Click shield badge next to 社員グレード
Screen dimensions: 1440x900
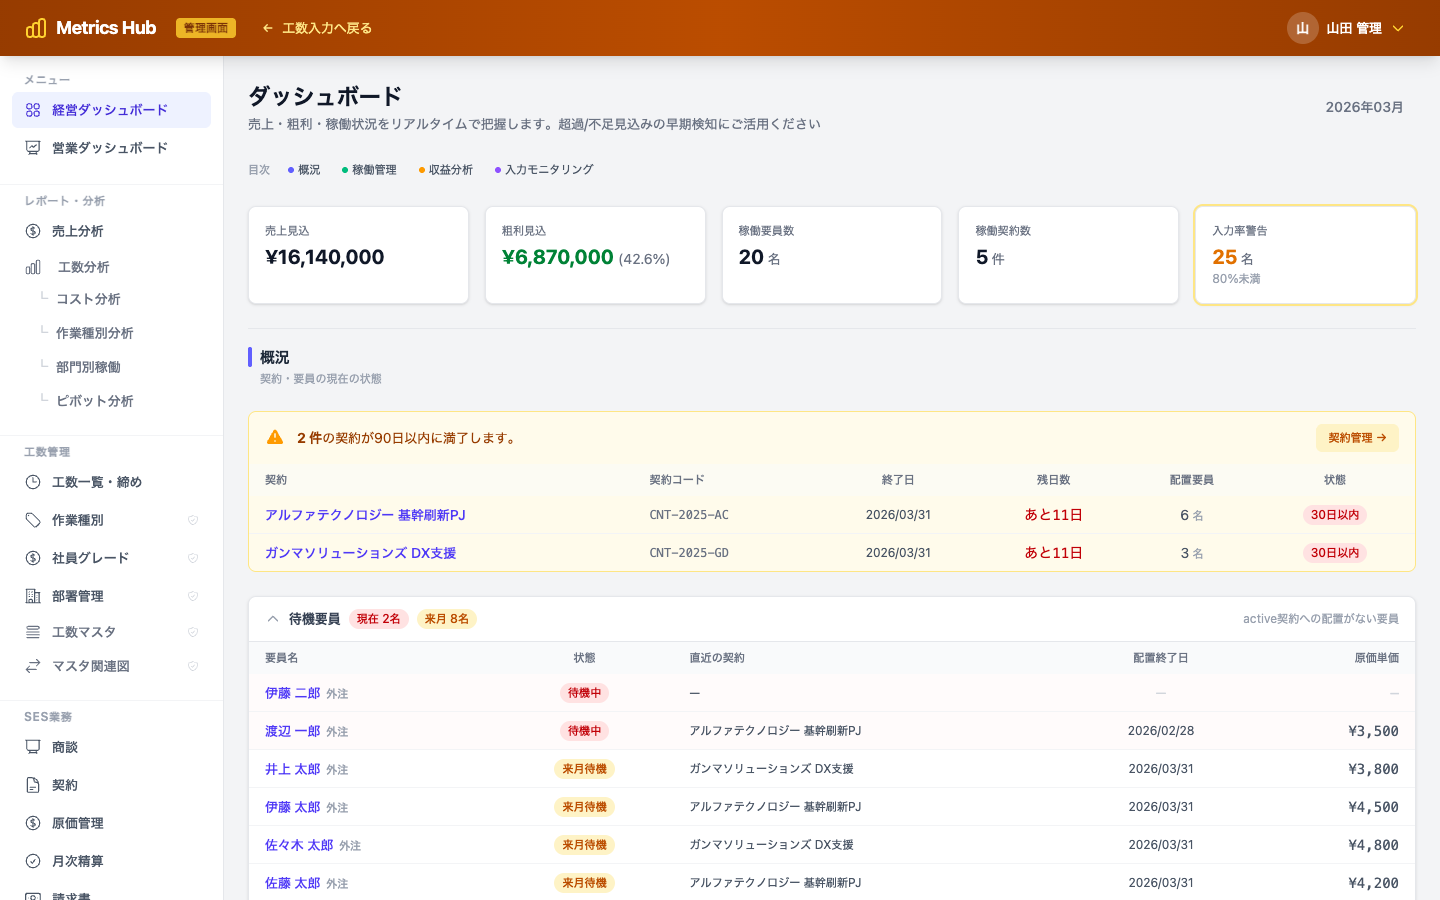coord(193,558)
